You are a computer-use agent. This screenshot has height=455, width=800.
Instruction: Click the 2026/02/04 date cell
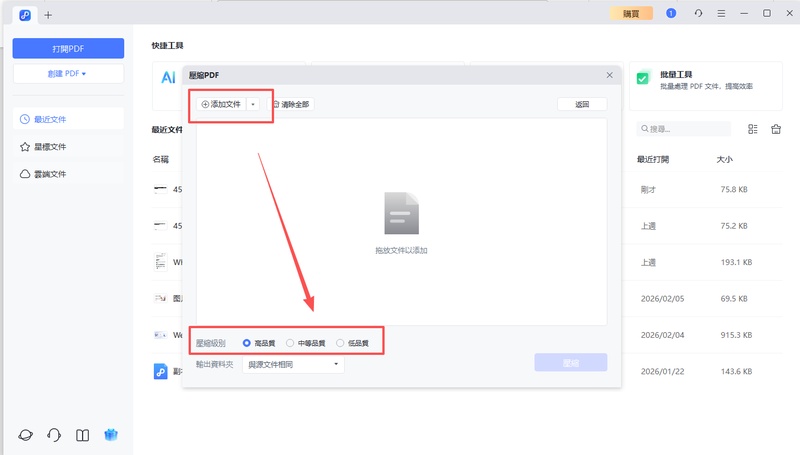[x=662, y=335]
